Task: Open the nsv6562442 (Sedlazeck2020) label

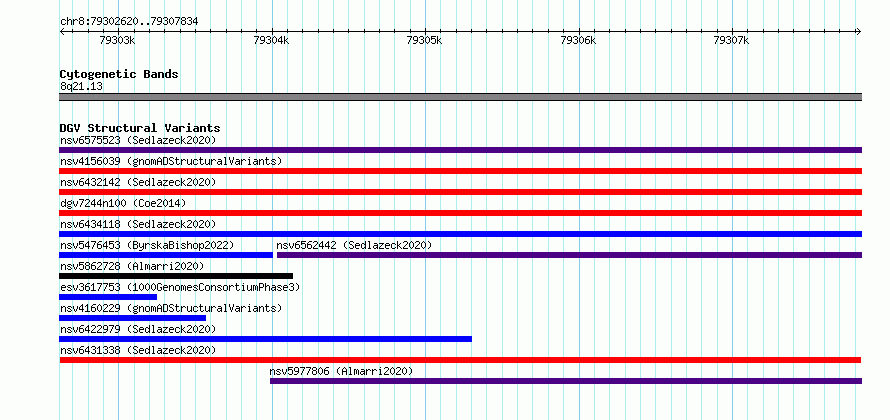Action: coord(354,245)
